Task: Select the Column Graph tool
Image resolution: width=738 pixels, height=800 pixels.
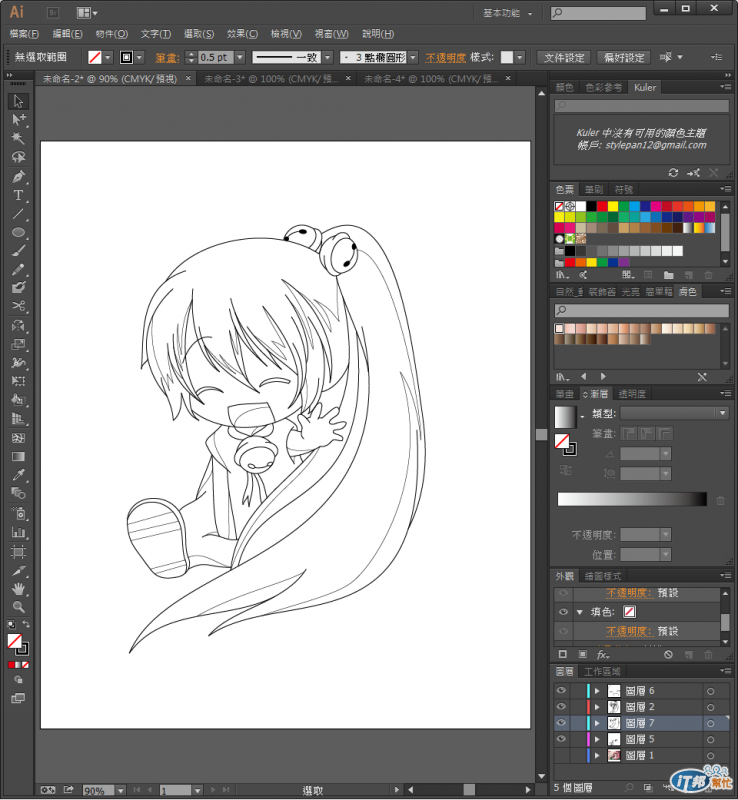Action: tap(18, 532)
